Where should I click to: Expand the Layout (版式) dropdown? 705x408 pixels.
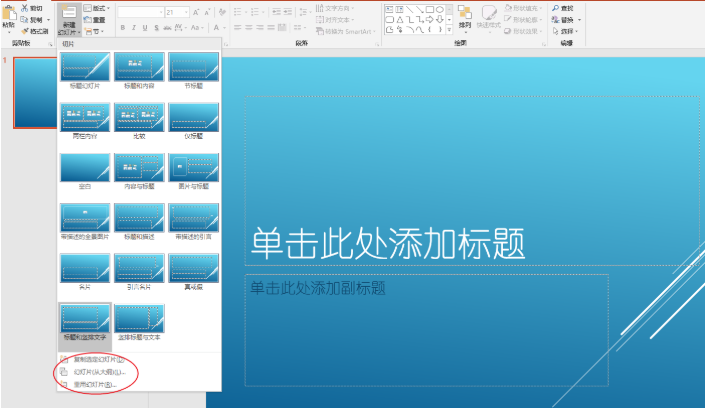99,8
